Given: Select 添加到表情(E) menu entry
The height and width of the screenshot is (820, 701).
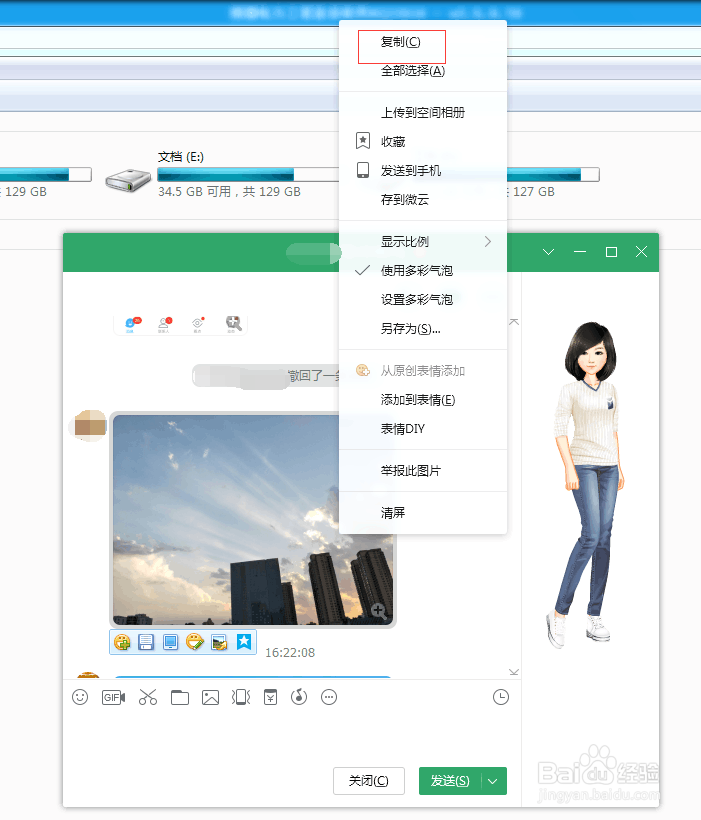Looking at the screenshot, I should coord(423,400).
